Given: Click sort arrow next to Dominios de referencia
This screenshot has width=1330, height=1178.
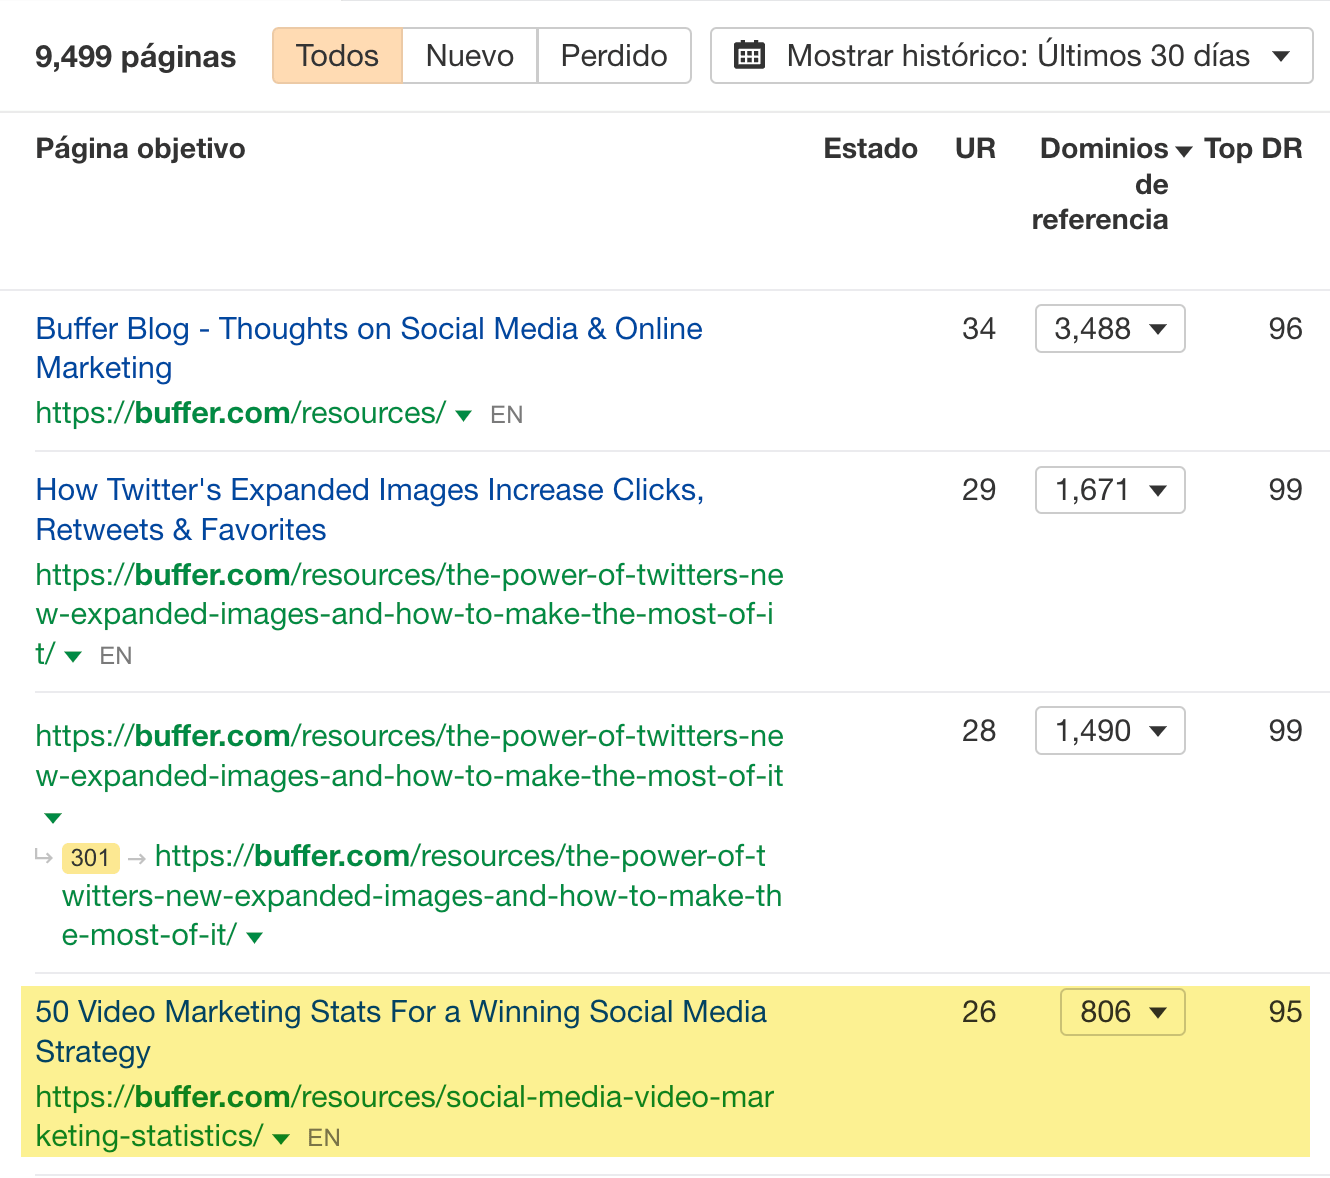Looking at the screenshot, I should coord(1184,151).
